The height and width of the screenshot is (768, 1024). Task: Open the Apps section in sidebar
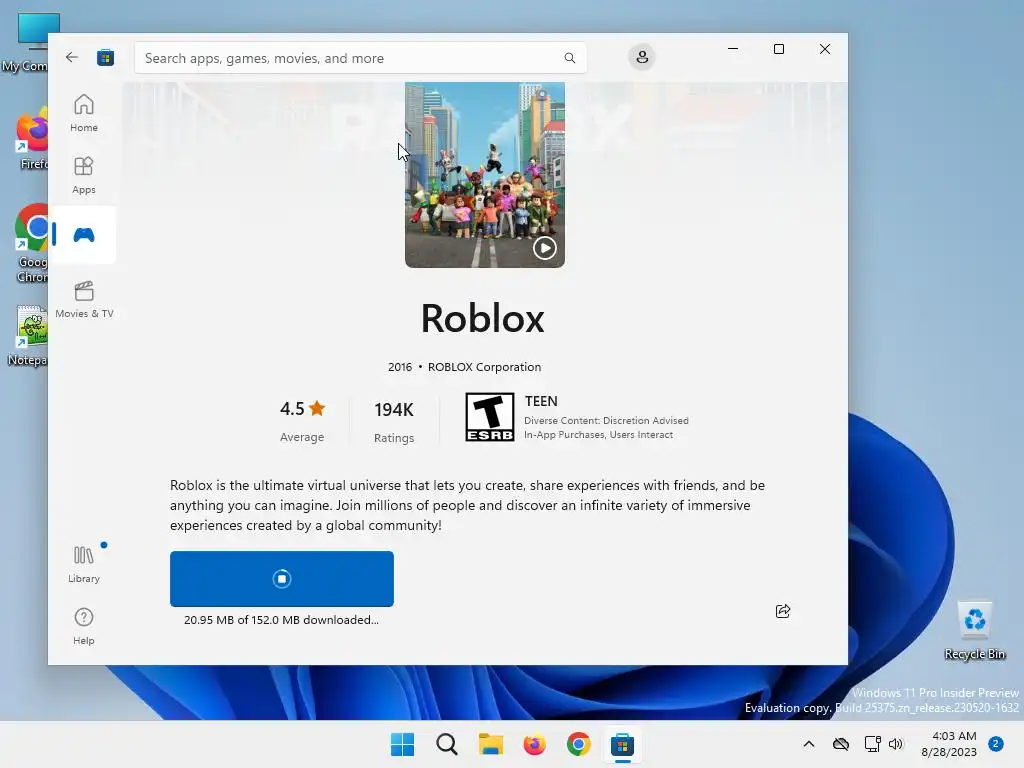[x=84, y=175]
